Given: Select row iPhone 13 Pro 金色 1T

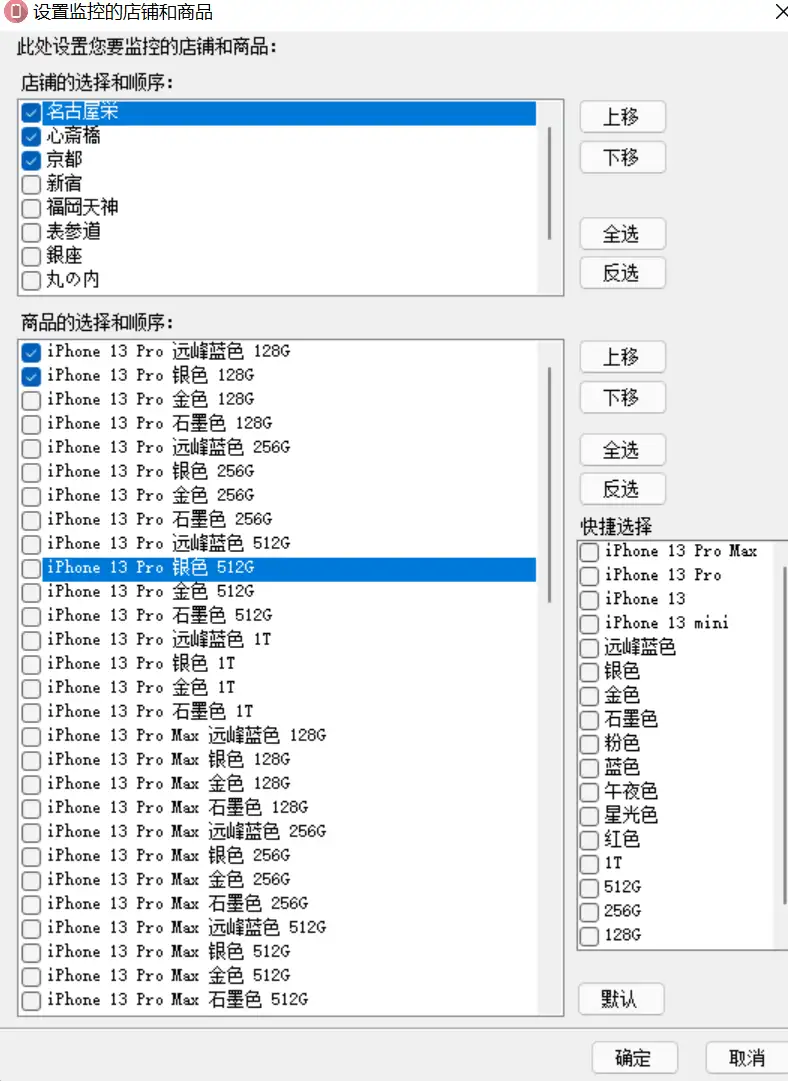Looking at the screenshot, I should pos(278,688).
